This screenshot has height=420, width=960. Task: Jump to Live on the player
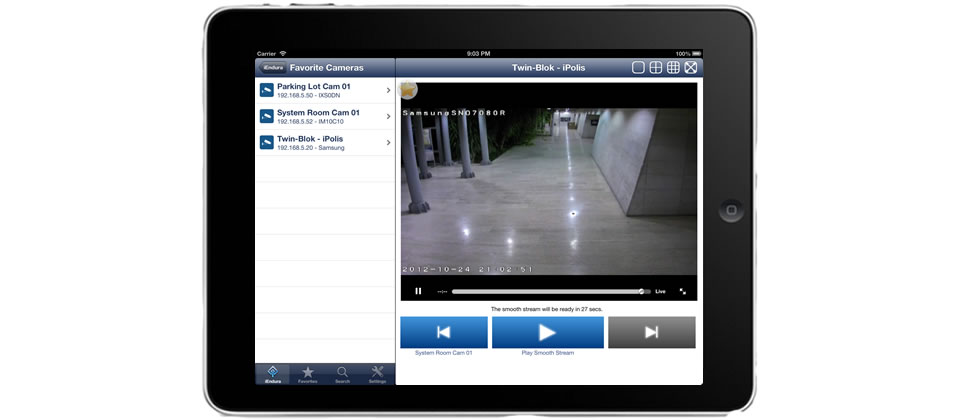click(x=660, y=291)
